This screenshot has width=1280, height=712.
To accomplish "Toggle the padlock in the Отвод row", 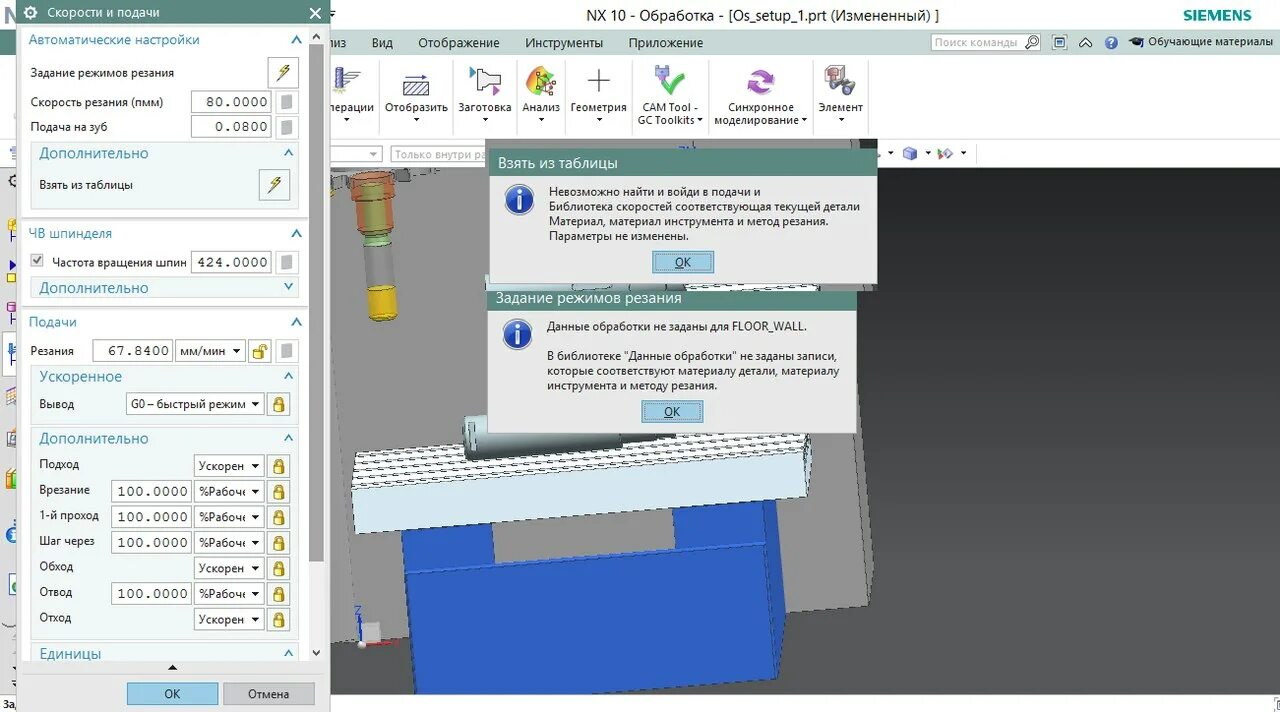I will [x=279, y=594].
